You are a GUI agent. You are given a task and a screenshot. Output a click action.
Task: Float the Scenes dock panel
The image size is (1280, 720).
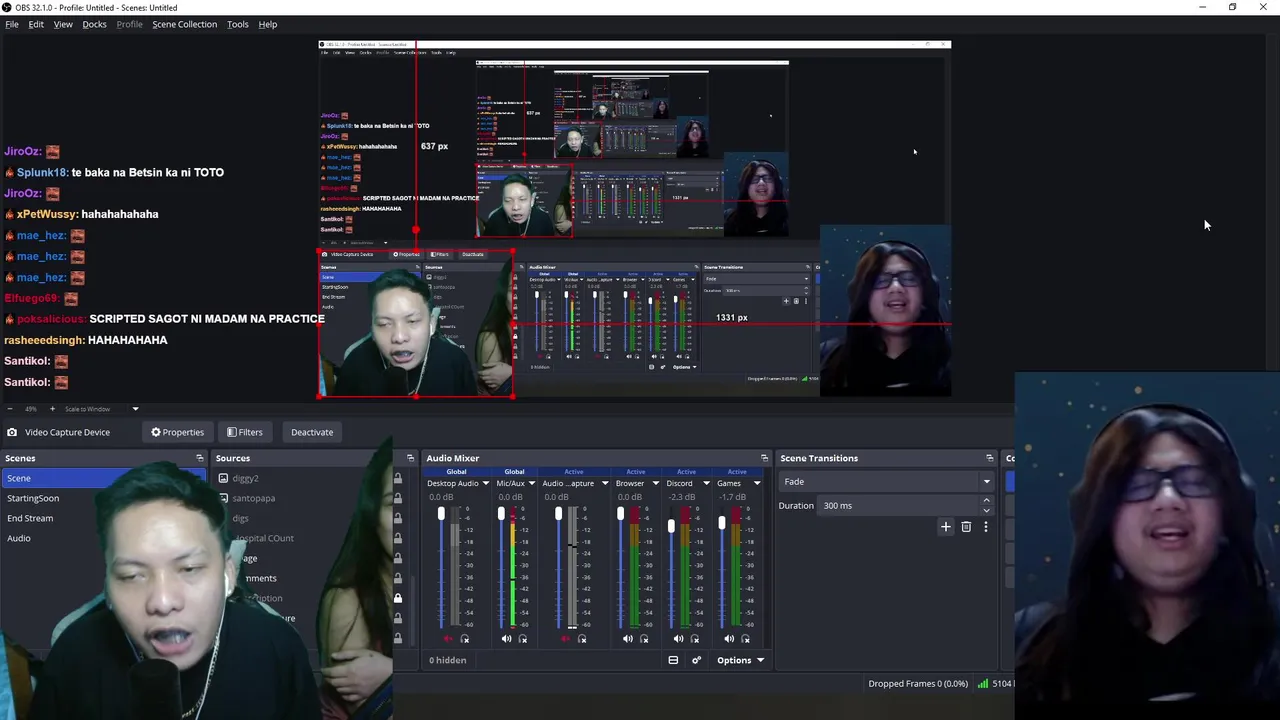199,458
